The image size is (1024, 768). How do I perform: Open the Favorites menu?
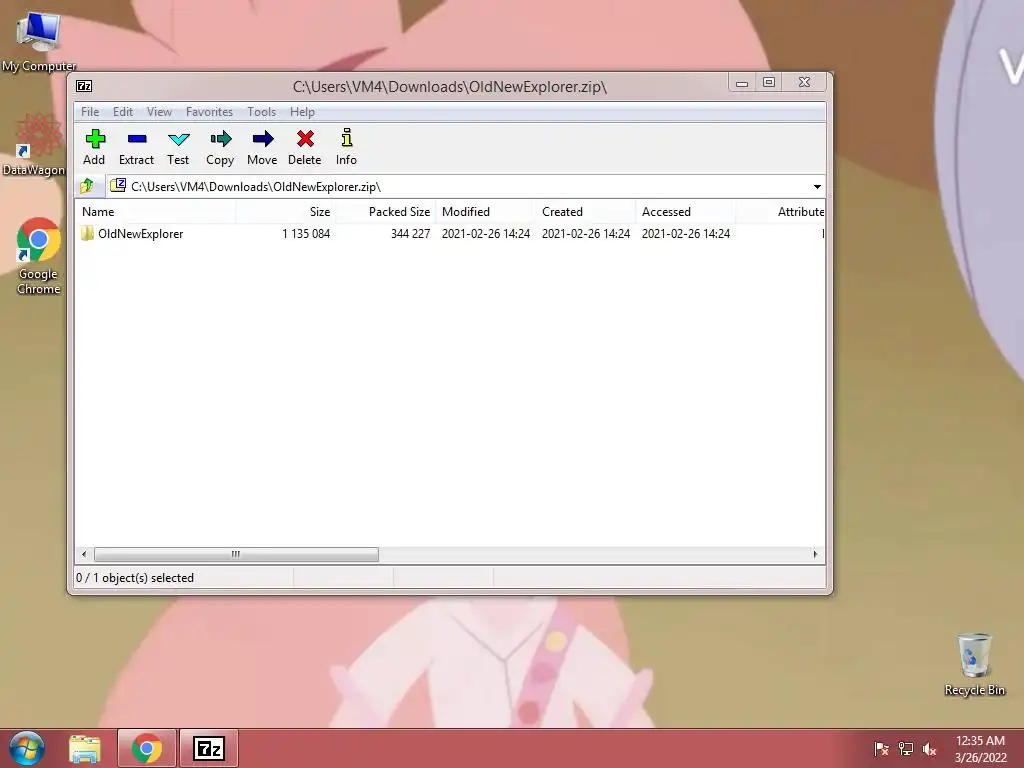tap(209, 112)
